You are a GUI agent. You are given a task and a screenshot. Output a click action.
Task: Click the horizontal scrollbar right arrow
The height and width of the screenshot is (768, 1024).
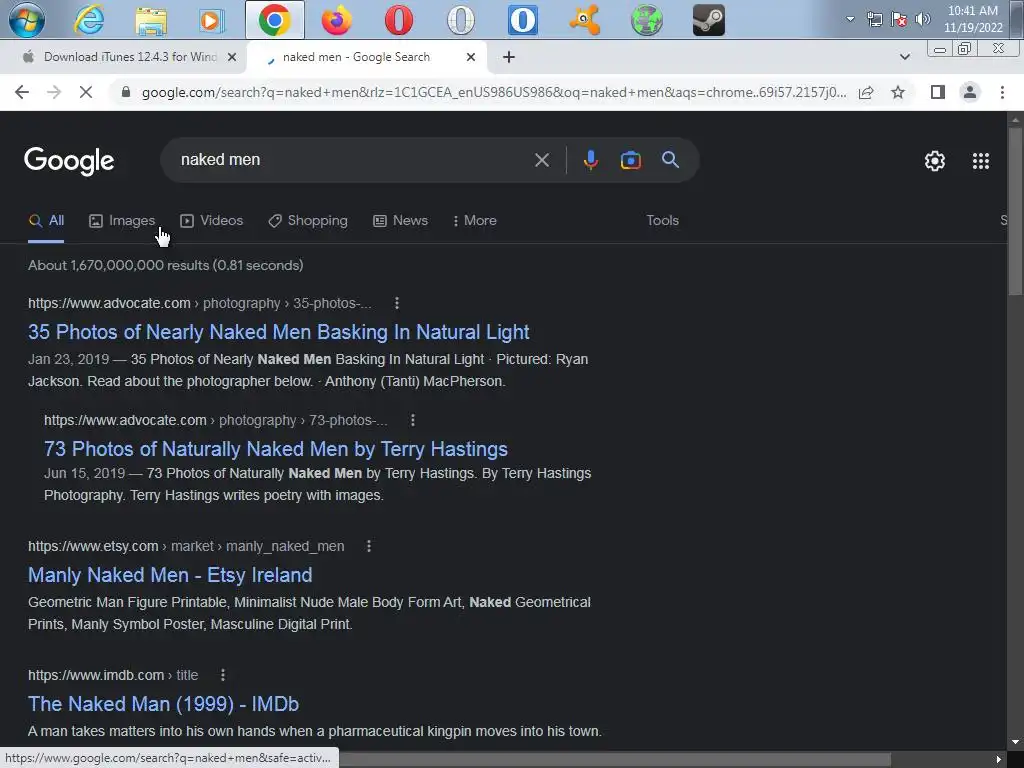[999, 759]
